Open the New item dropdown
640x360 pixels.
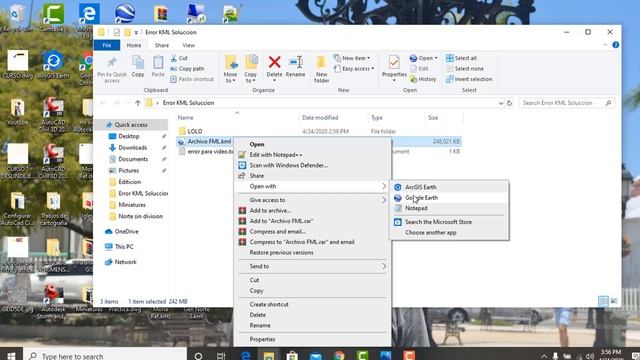pyautogui.click(x=352, y=58)
